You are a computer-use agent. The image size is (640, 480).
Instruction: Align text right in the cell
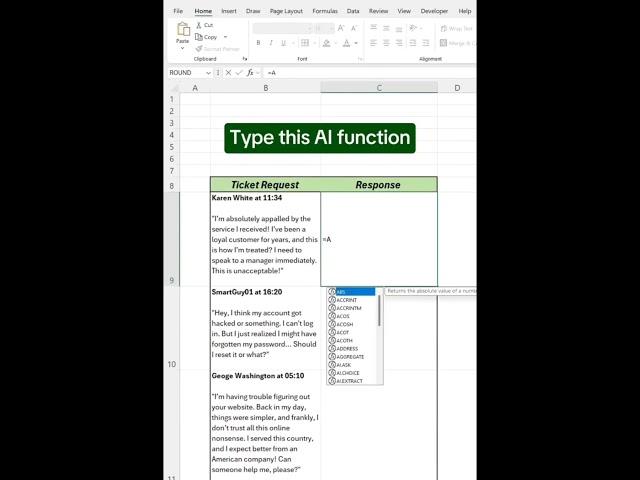click(x=399, y=43)
